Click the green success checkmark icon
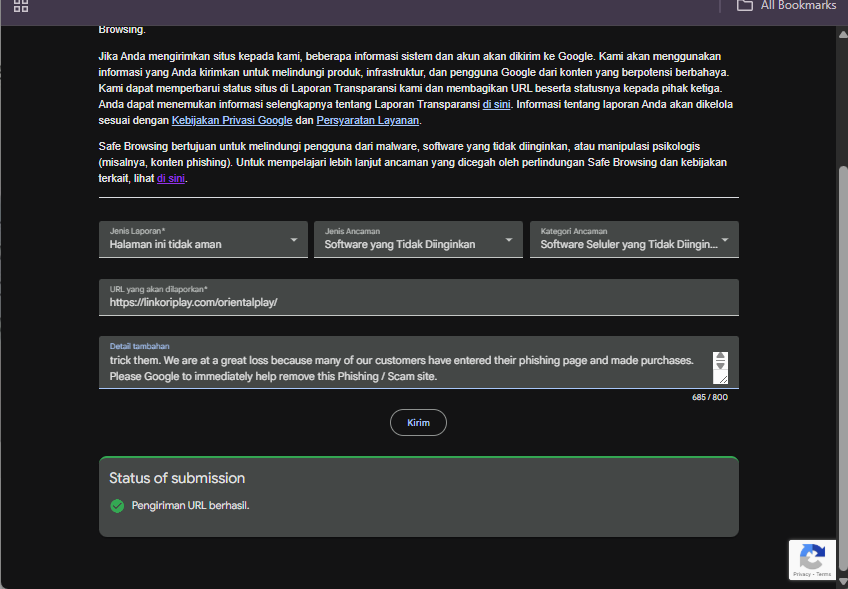Image resolution: width=848 pixels, height=589 pixels. click(117, 506)
